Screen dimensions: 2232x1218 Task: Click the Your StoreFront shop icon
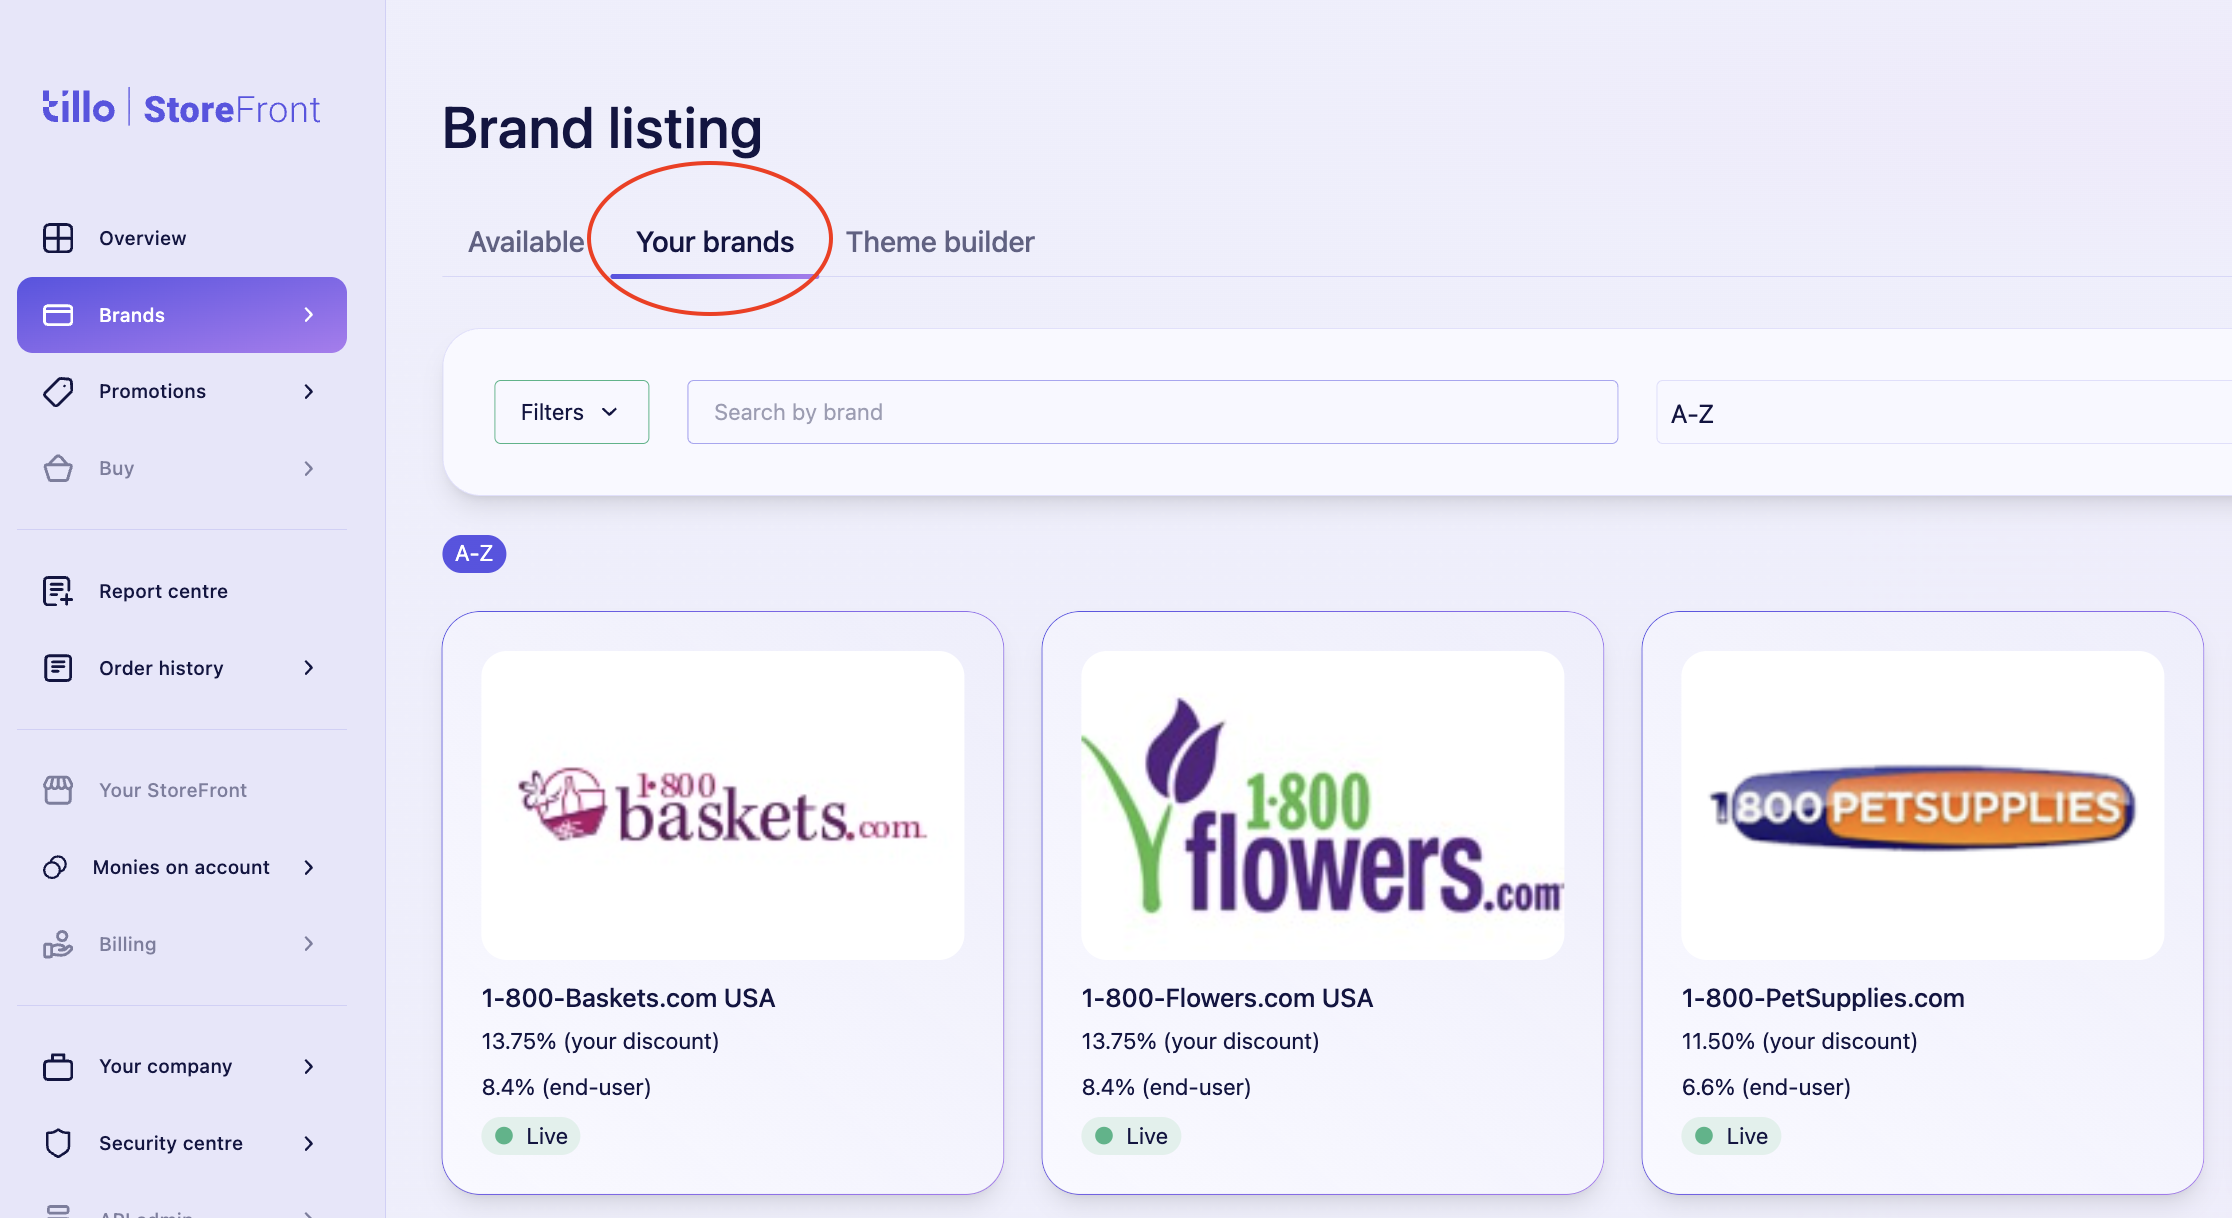[58, 790]
